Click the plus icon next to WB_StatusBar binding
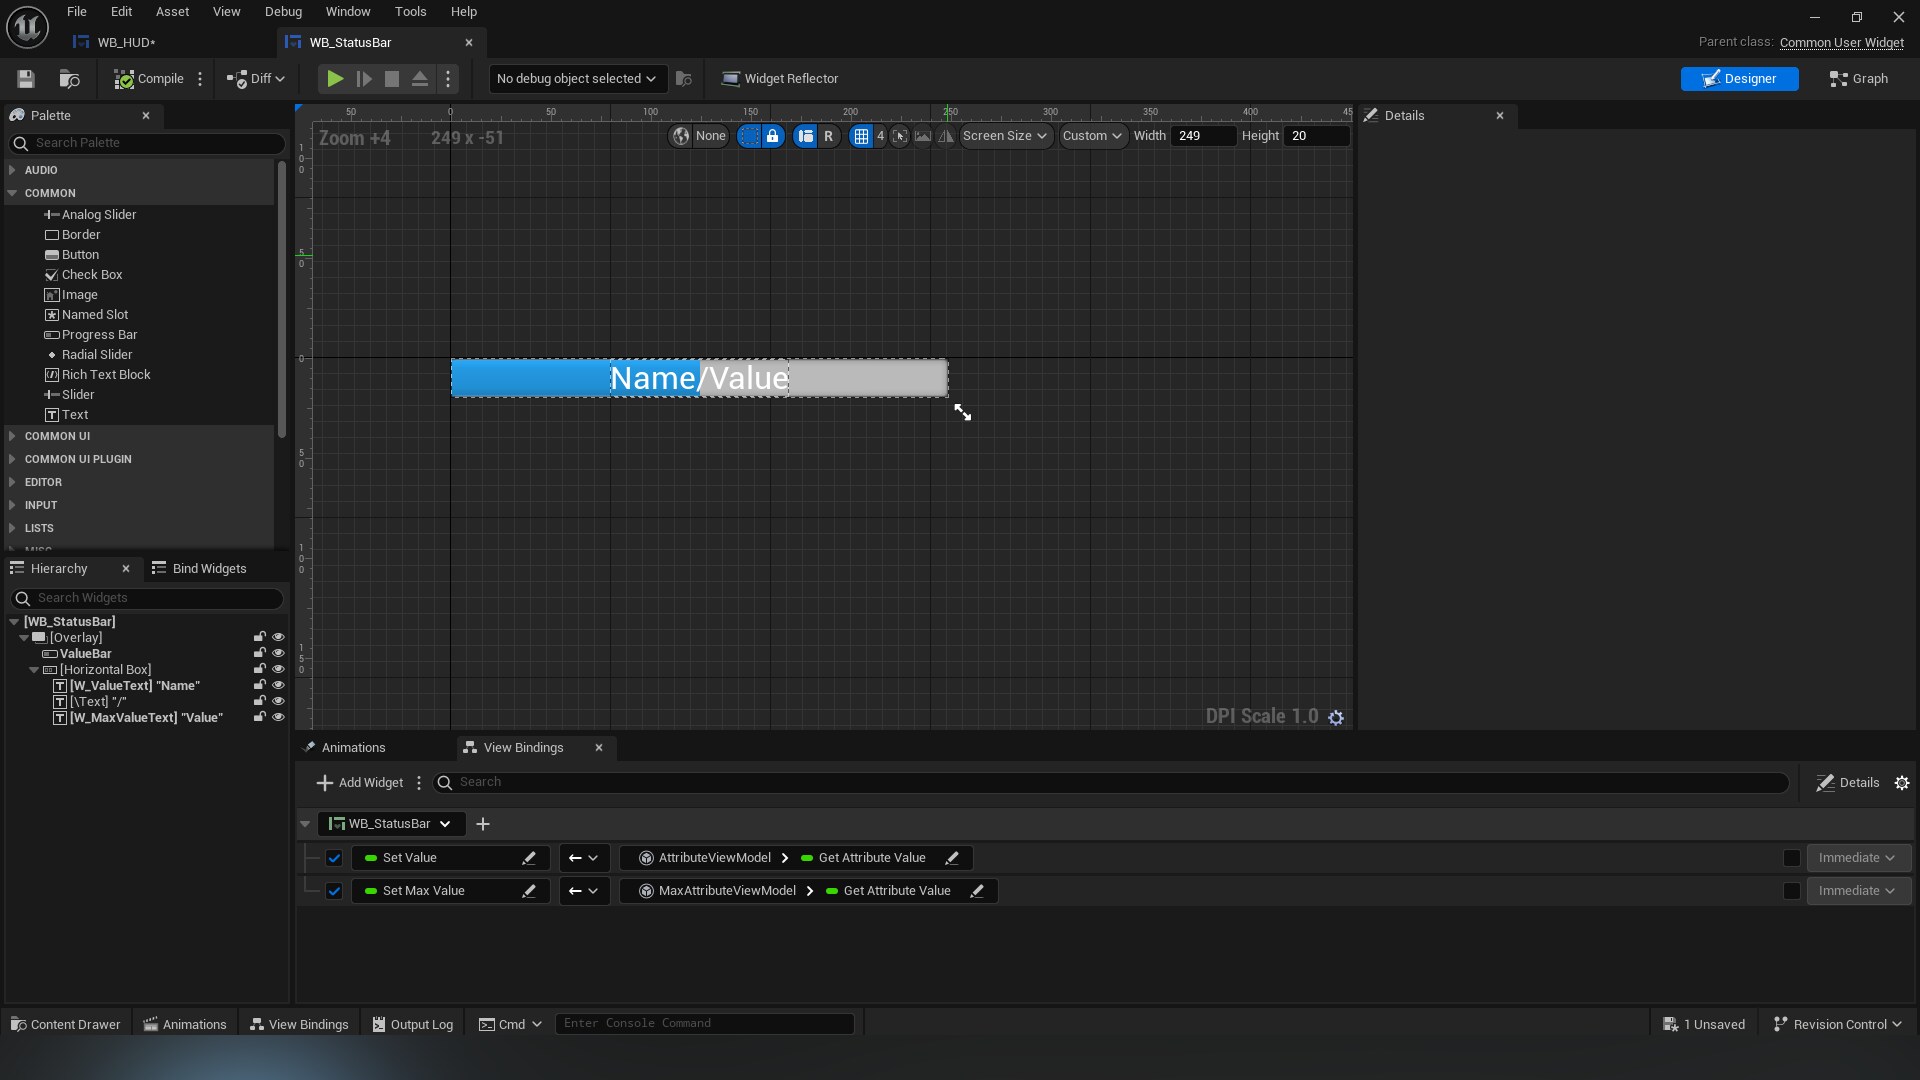1920x1080 pixels. pyautogui.click(x=483, y=824)
